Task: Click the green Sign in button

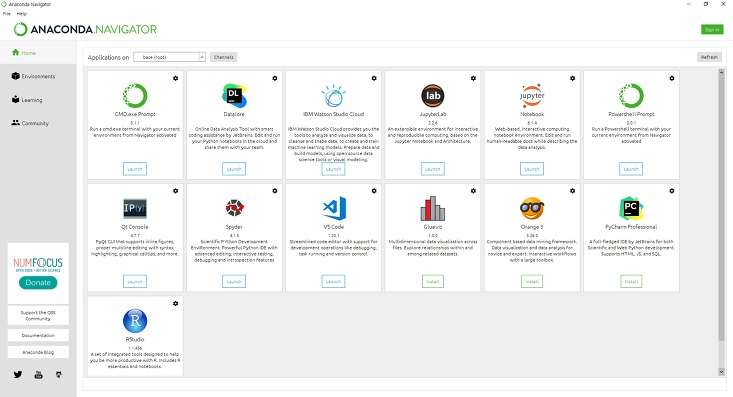Action: (712, 29)
